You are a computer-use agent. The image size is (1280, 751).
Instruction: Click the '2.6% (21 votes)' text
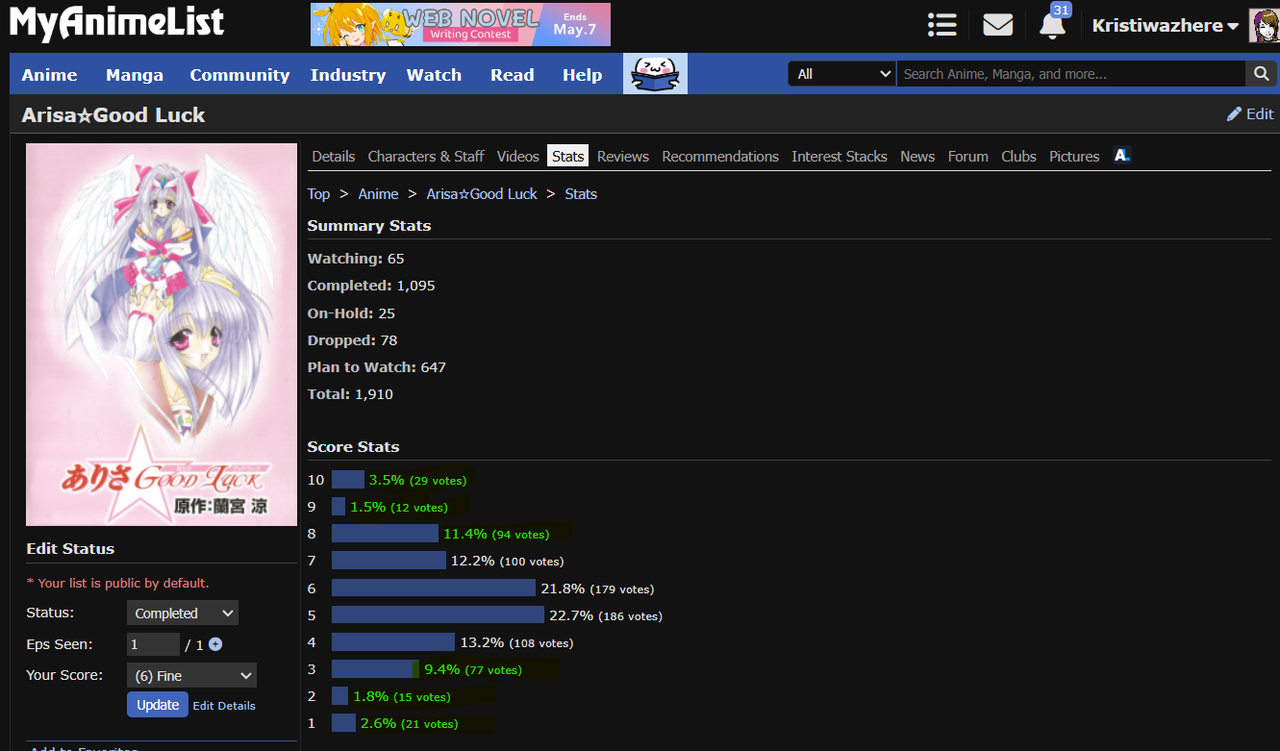(x=409, y=723)
